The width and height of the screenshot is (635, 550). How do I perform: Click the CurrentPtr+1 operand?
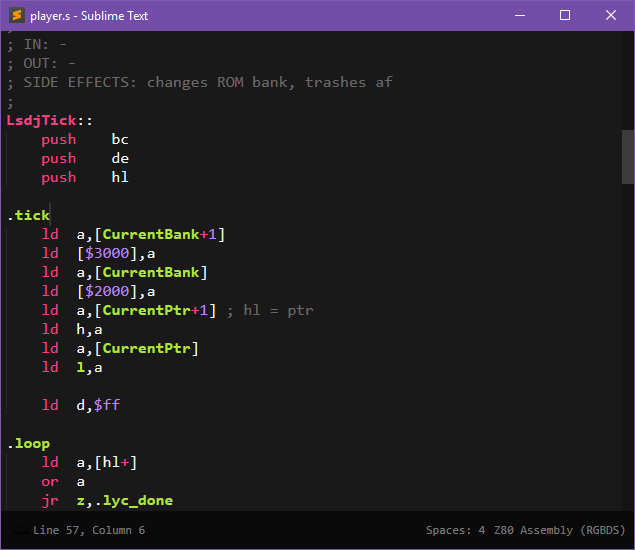[x=155, y=310]
